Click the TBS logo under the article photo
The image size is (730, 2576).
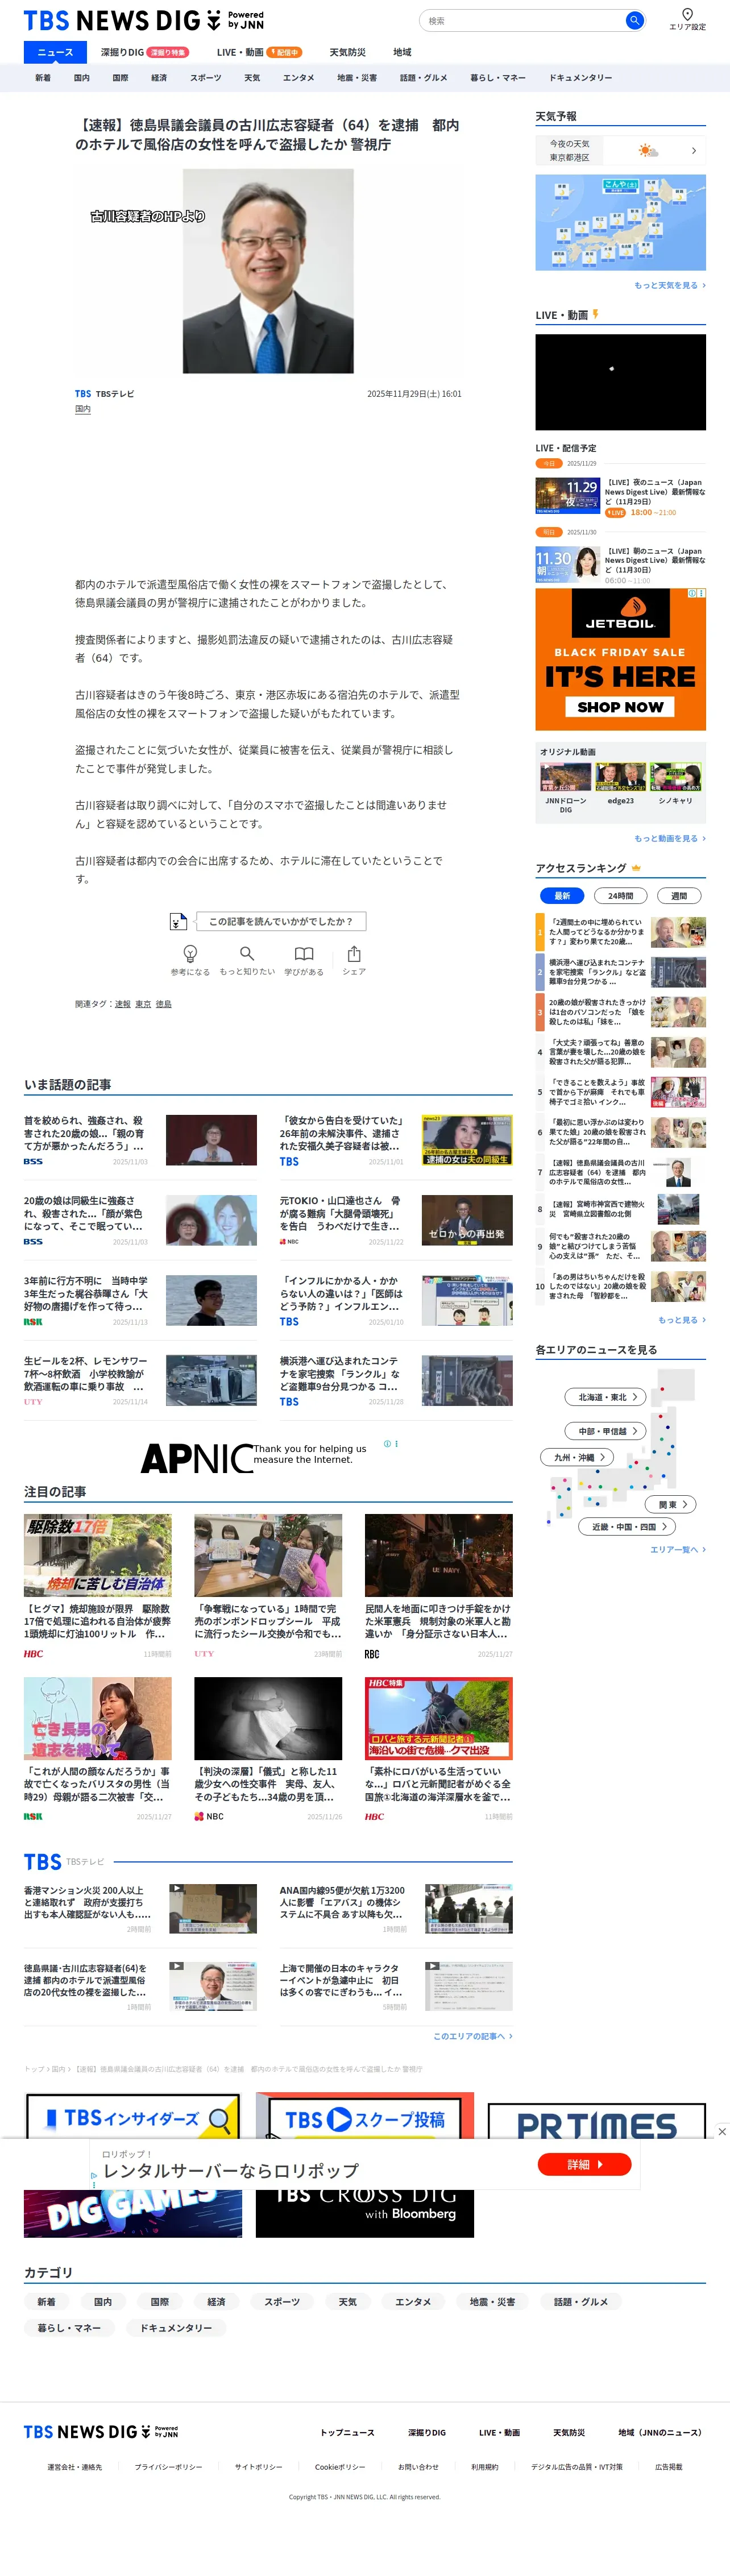tap(83, 394)
